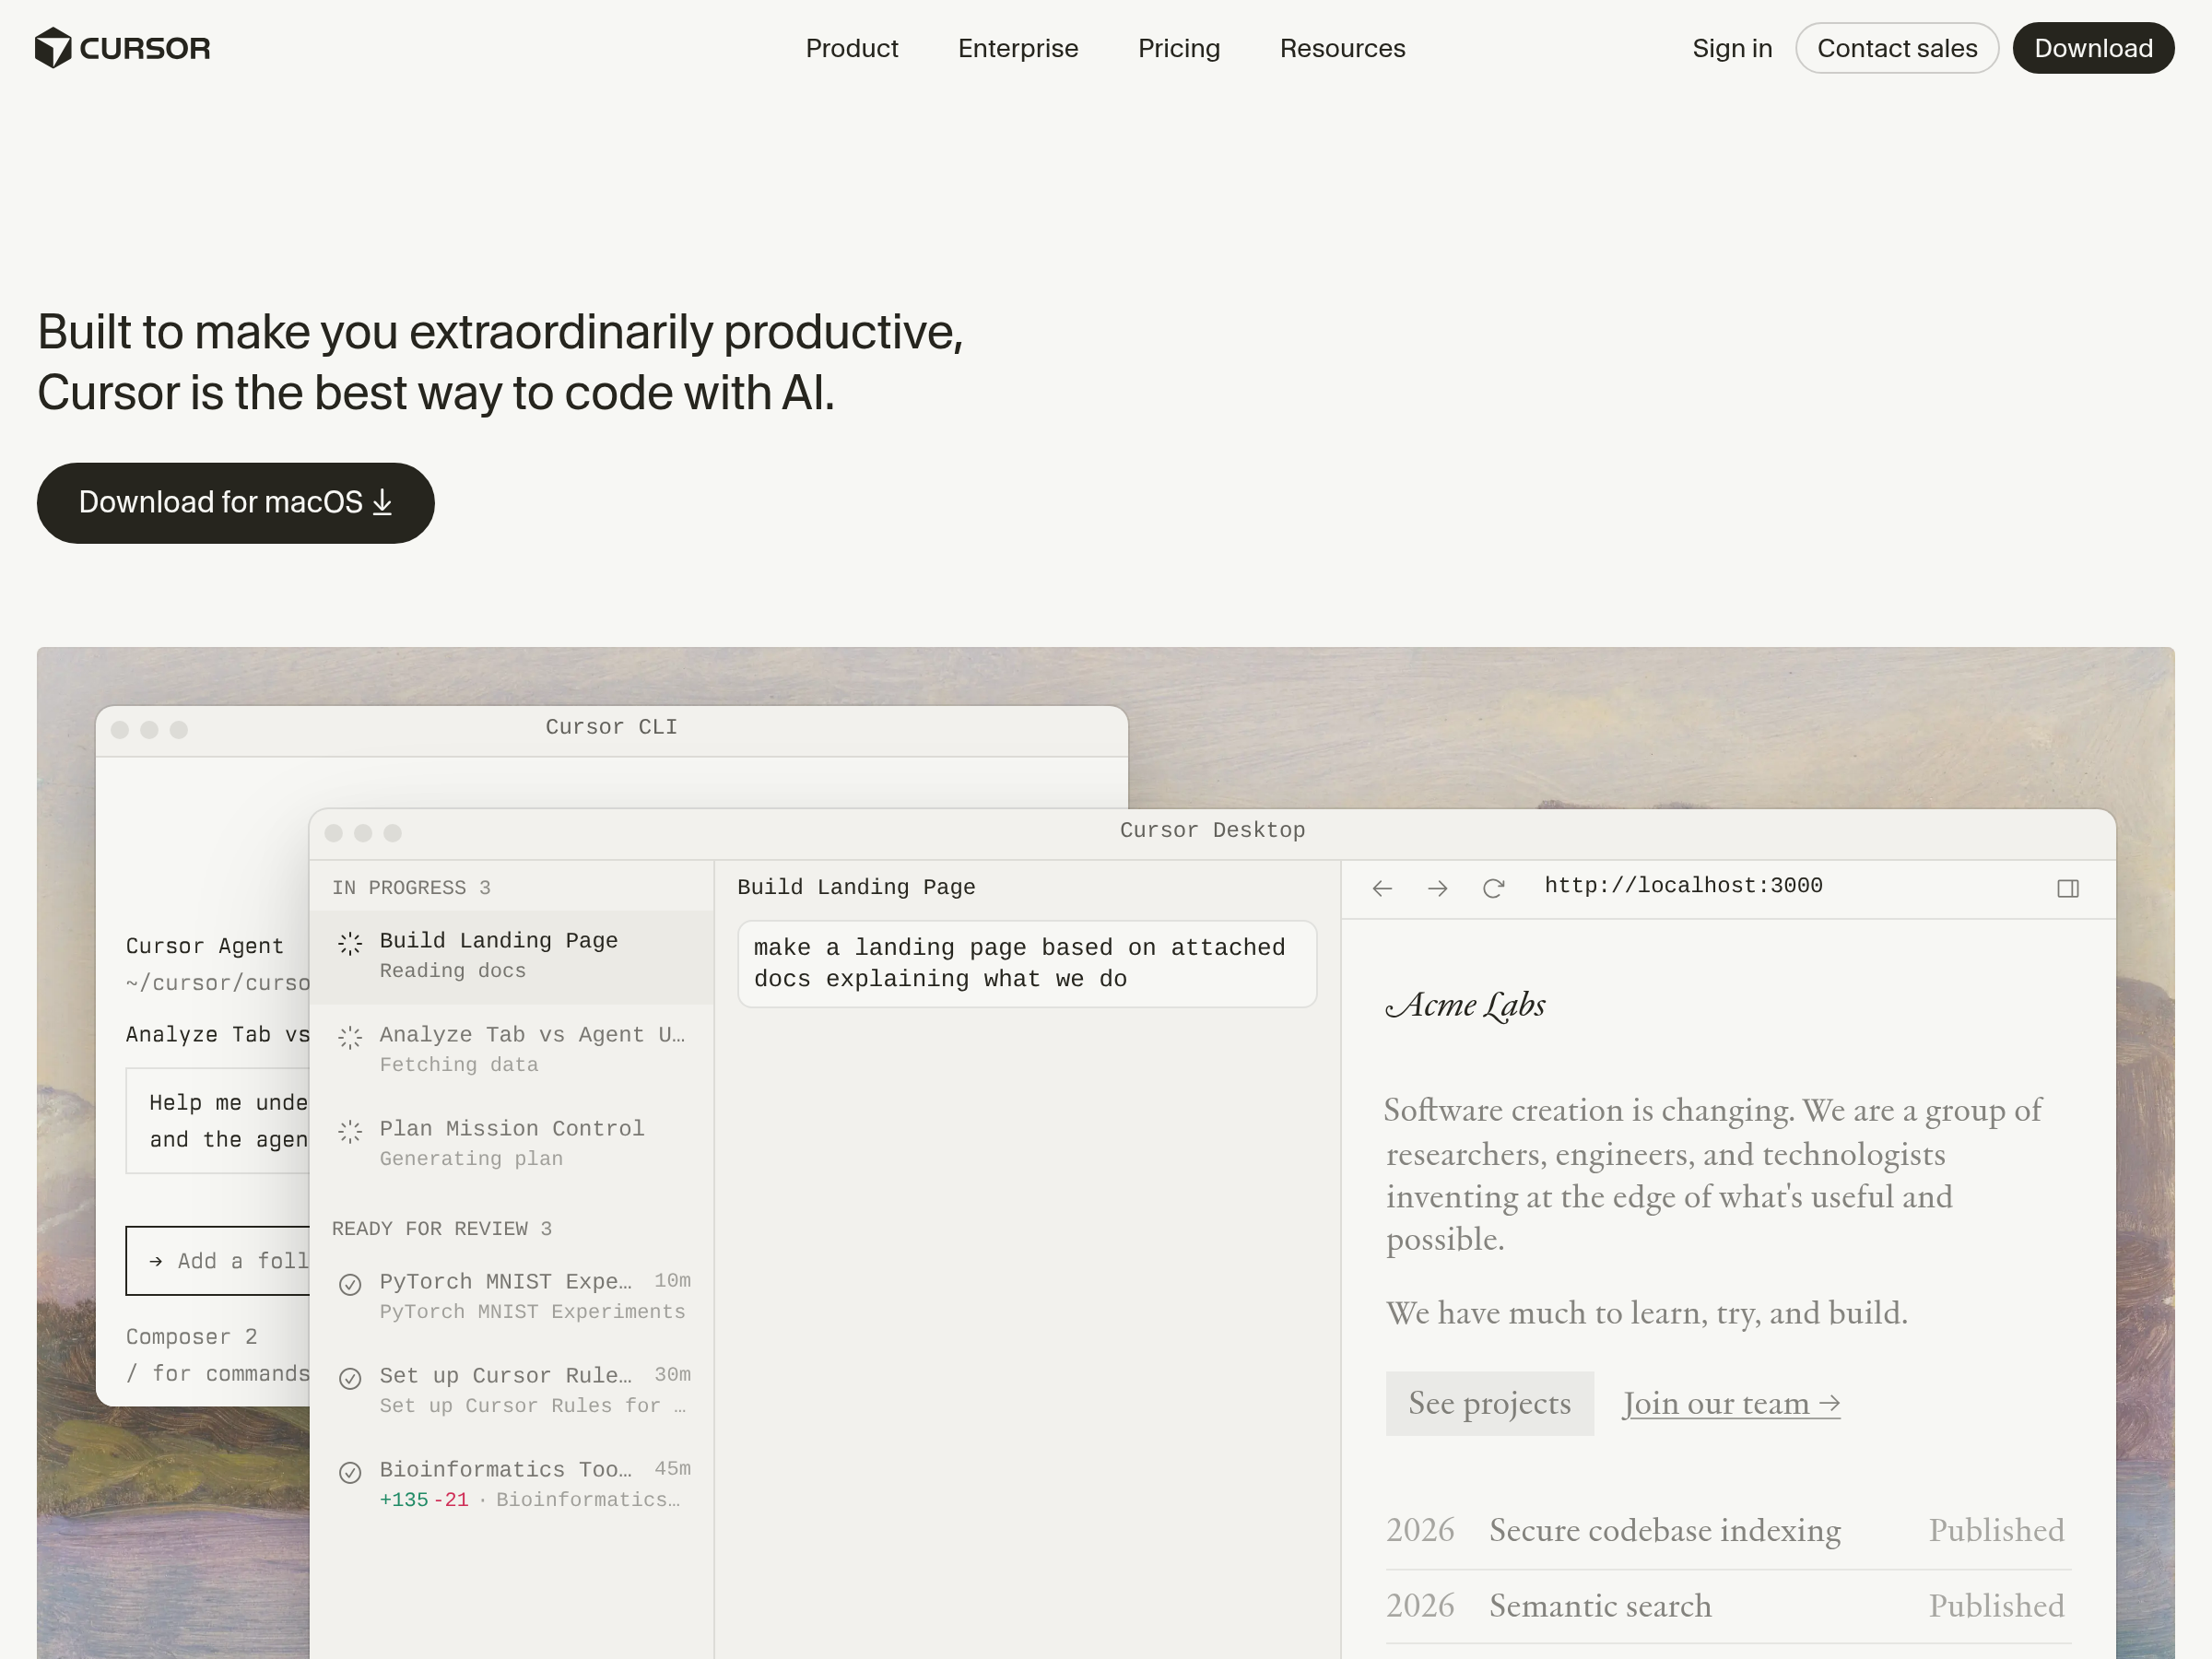Toggle the side panel layout icon
This screenshot has height=1659, width=2212.
click(x=2068, y=888)
